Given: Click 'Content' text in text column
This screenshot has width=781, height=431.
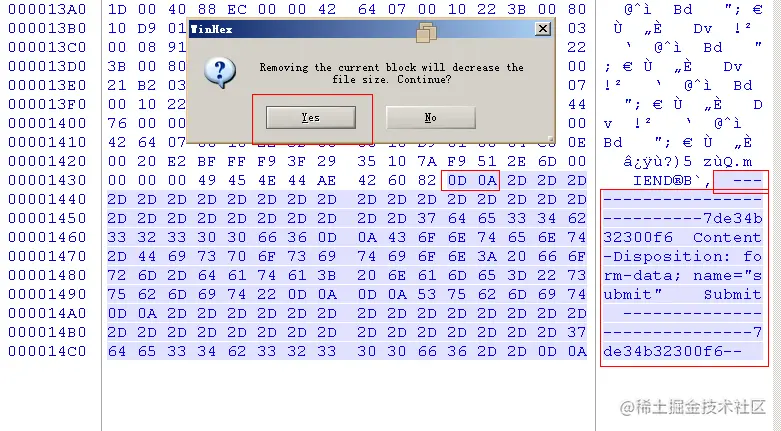Looking at the screenshot, I should pyautogui.click(x=727, y=237).
